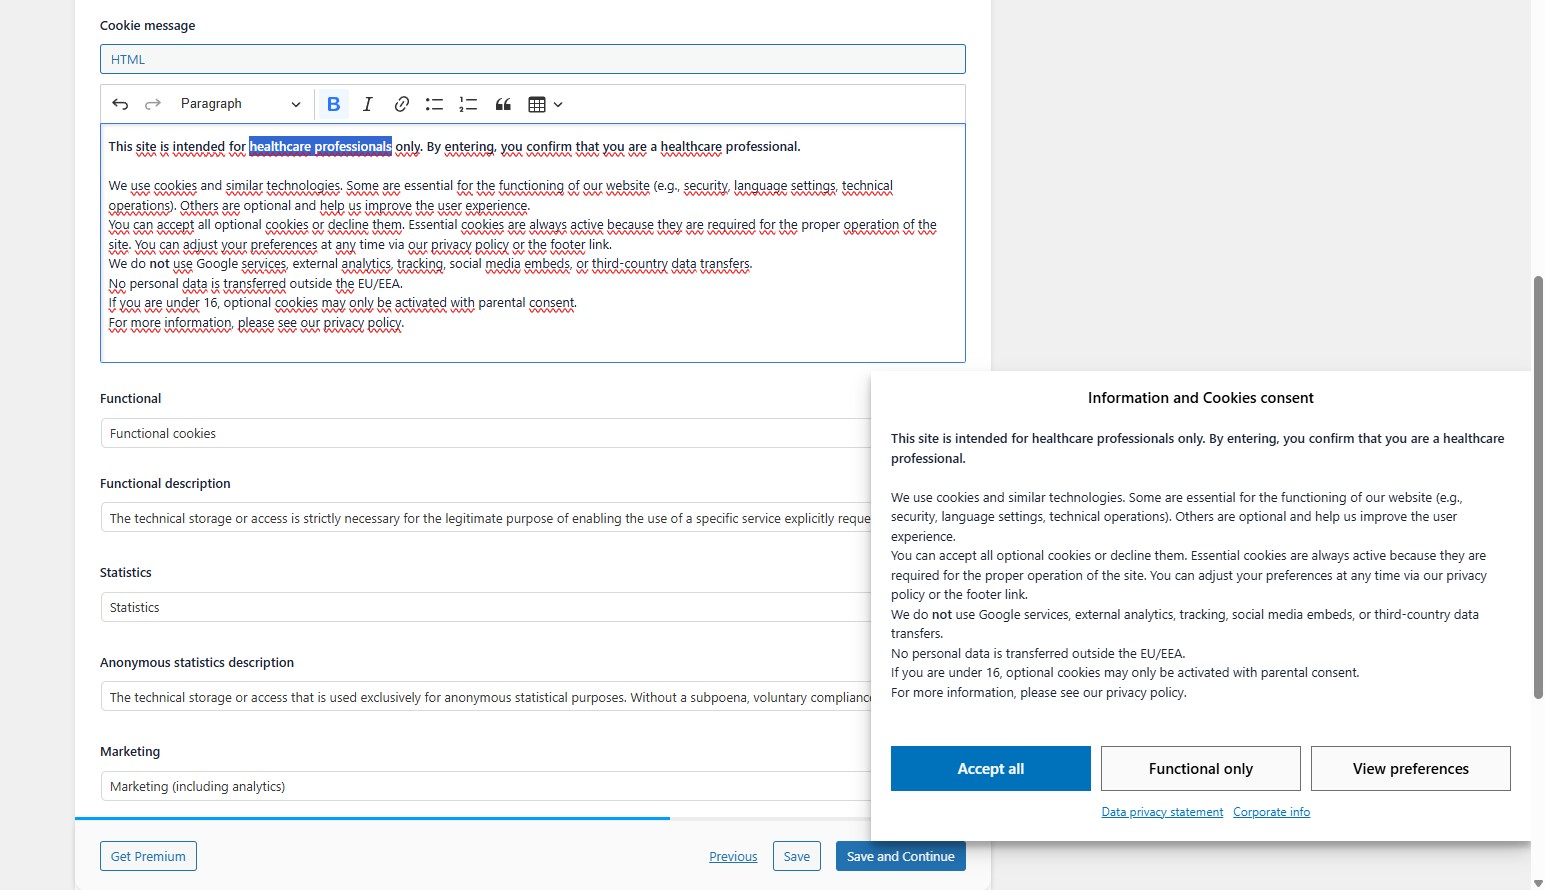Image resolution: width=1545 pixels, height=890 pixels.
Task: Click the 'Information and Cookies consent' heading
Action: coord(1201,398)
